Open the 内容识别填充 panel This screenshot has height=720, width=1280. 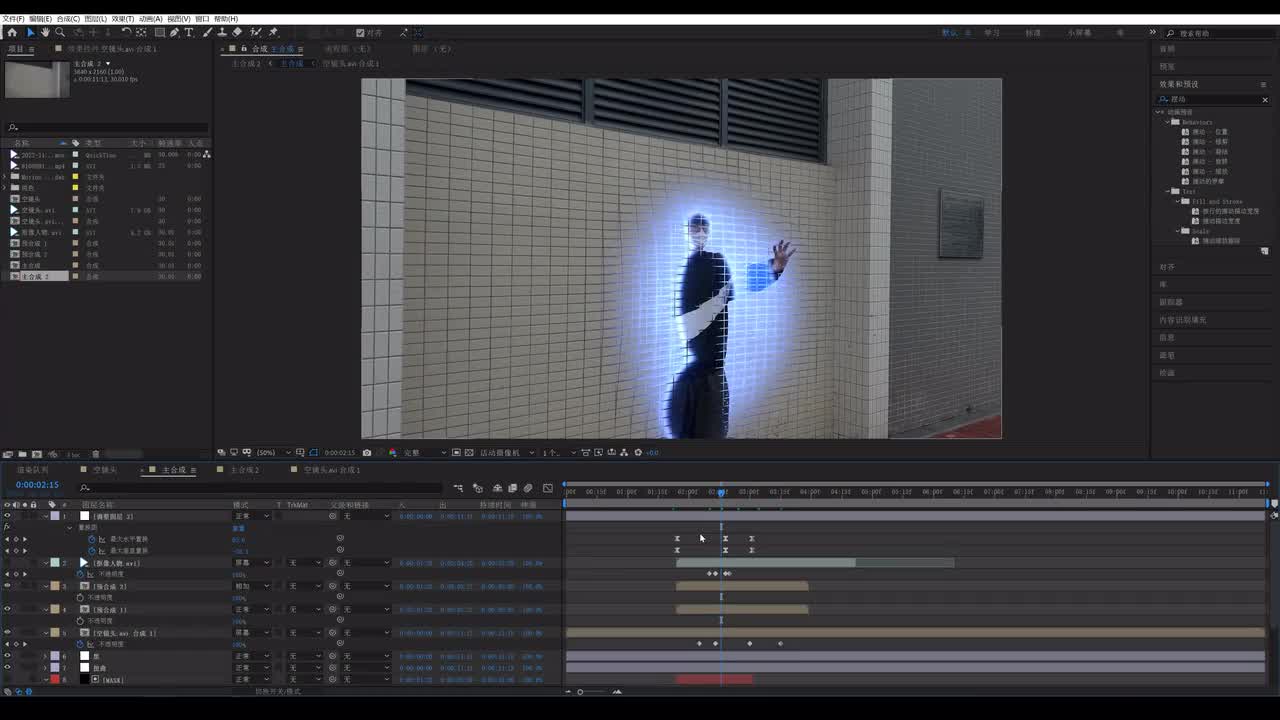[x=1183, y=320]
